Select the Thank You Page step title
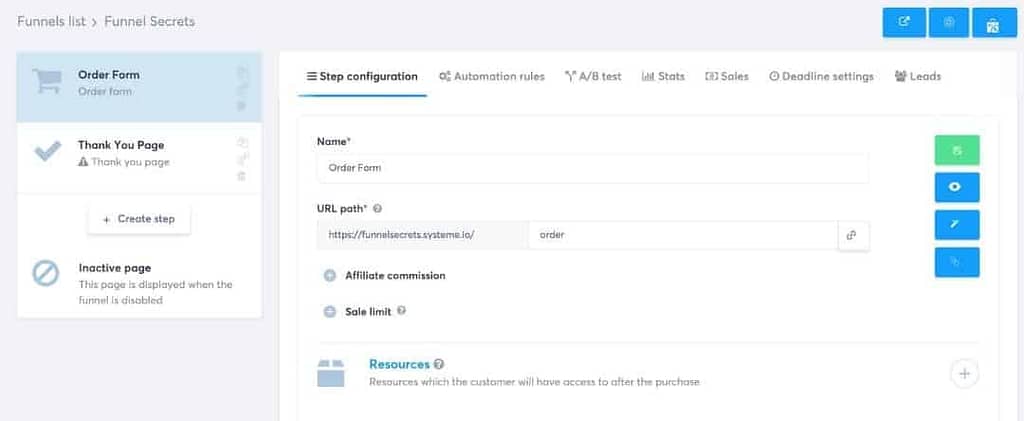Screen dimensions: 1024x421 (x=121, y=145)
